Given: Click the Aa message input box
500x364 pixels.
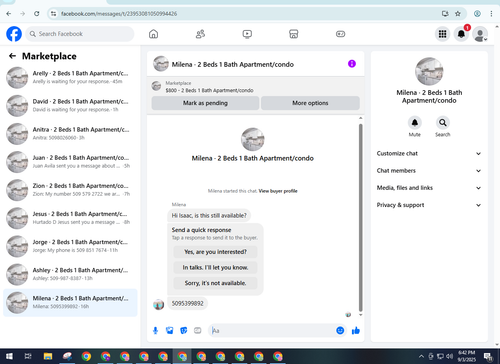Looking at the screenshot, I should 273,331.
